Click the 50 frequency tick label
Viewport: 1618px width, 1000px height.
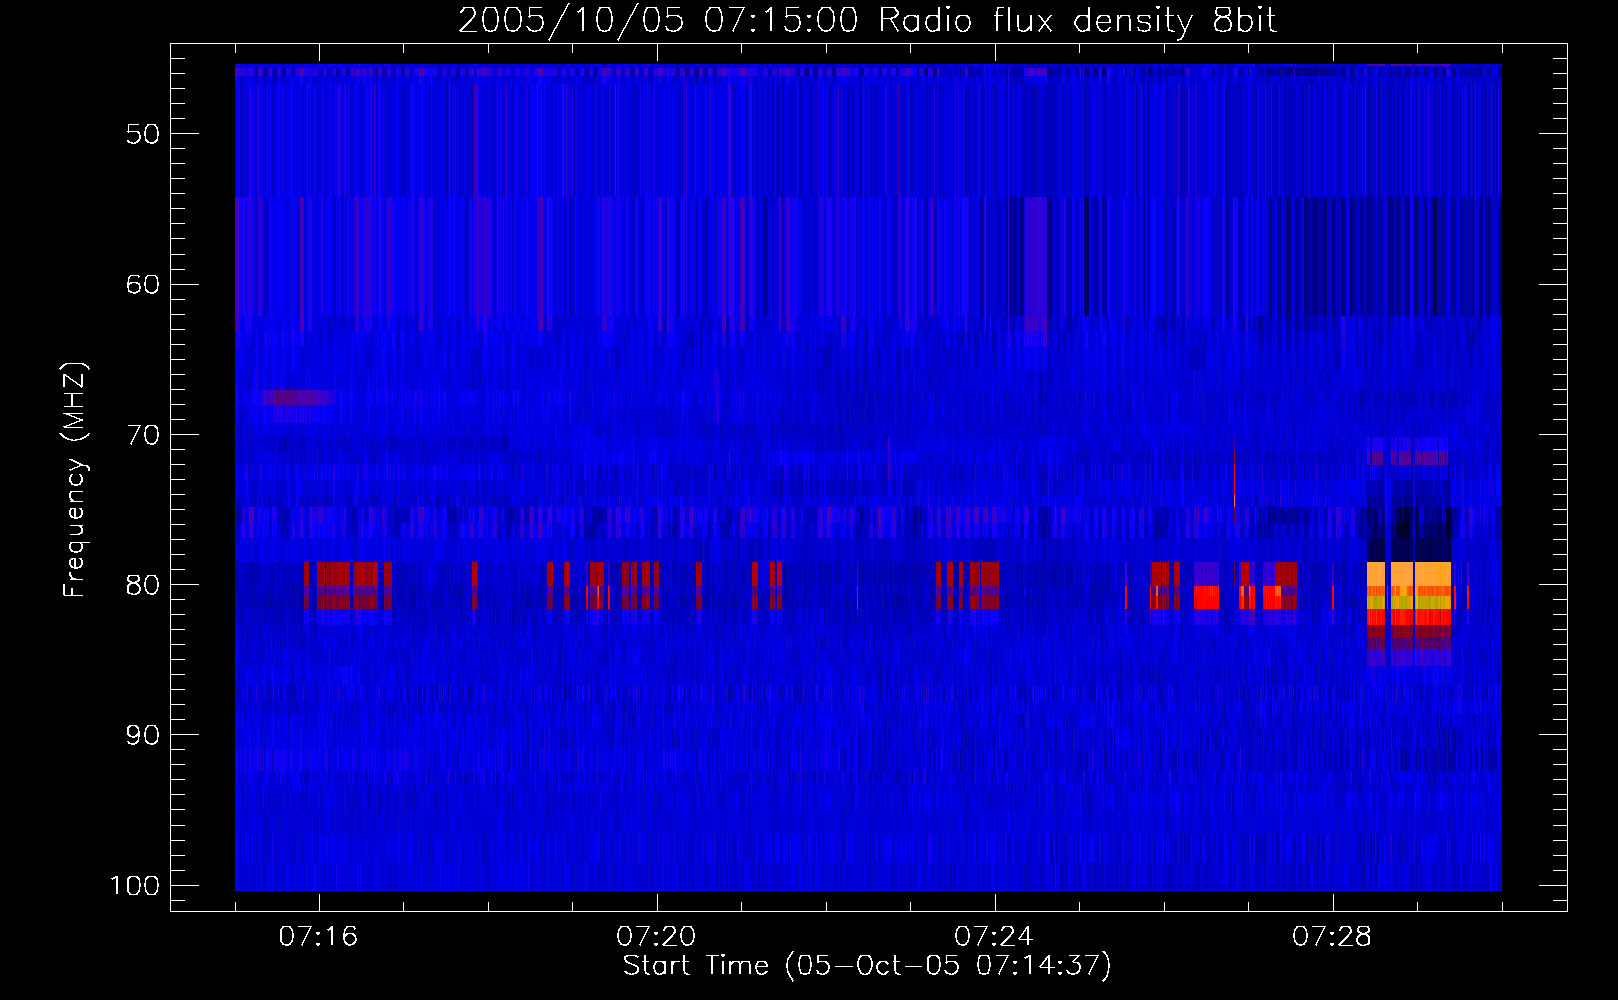(x=143, y=134)
